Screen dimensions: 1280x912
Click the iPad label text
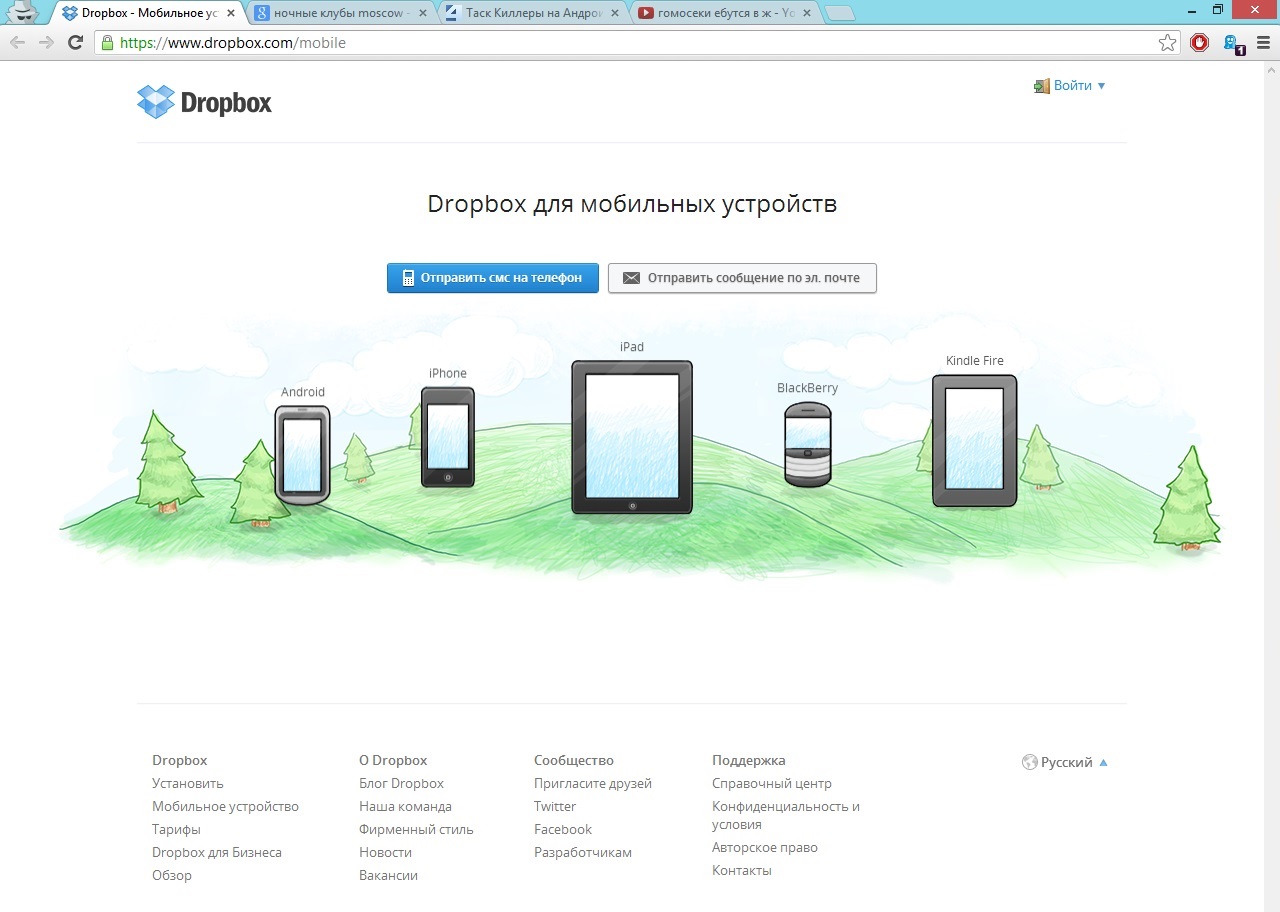coord(632,347)
